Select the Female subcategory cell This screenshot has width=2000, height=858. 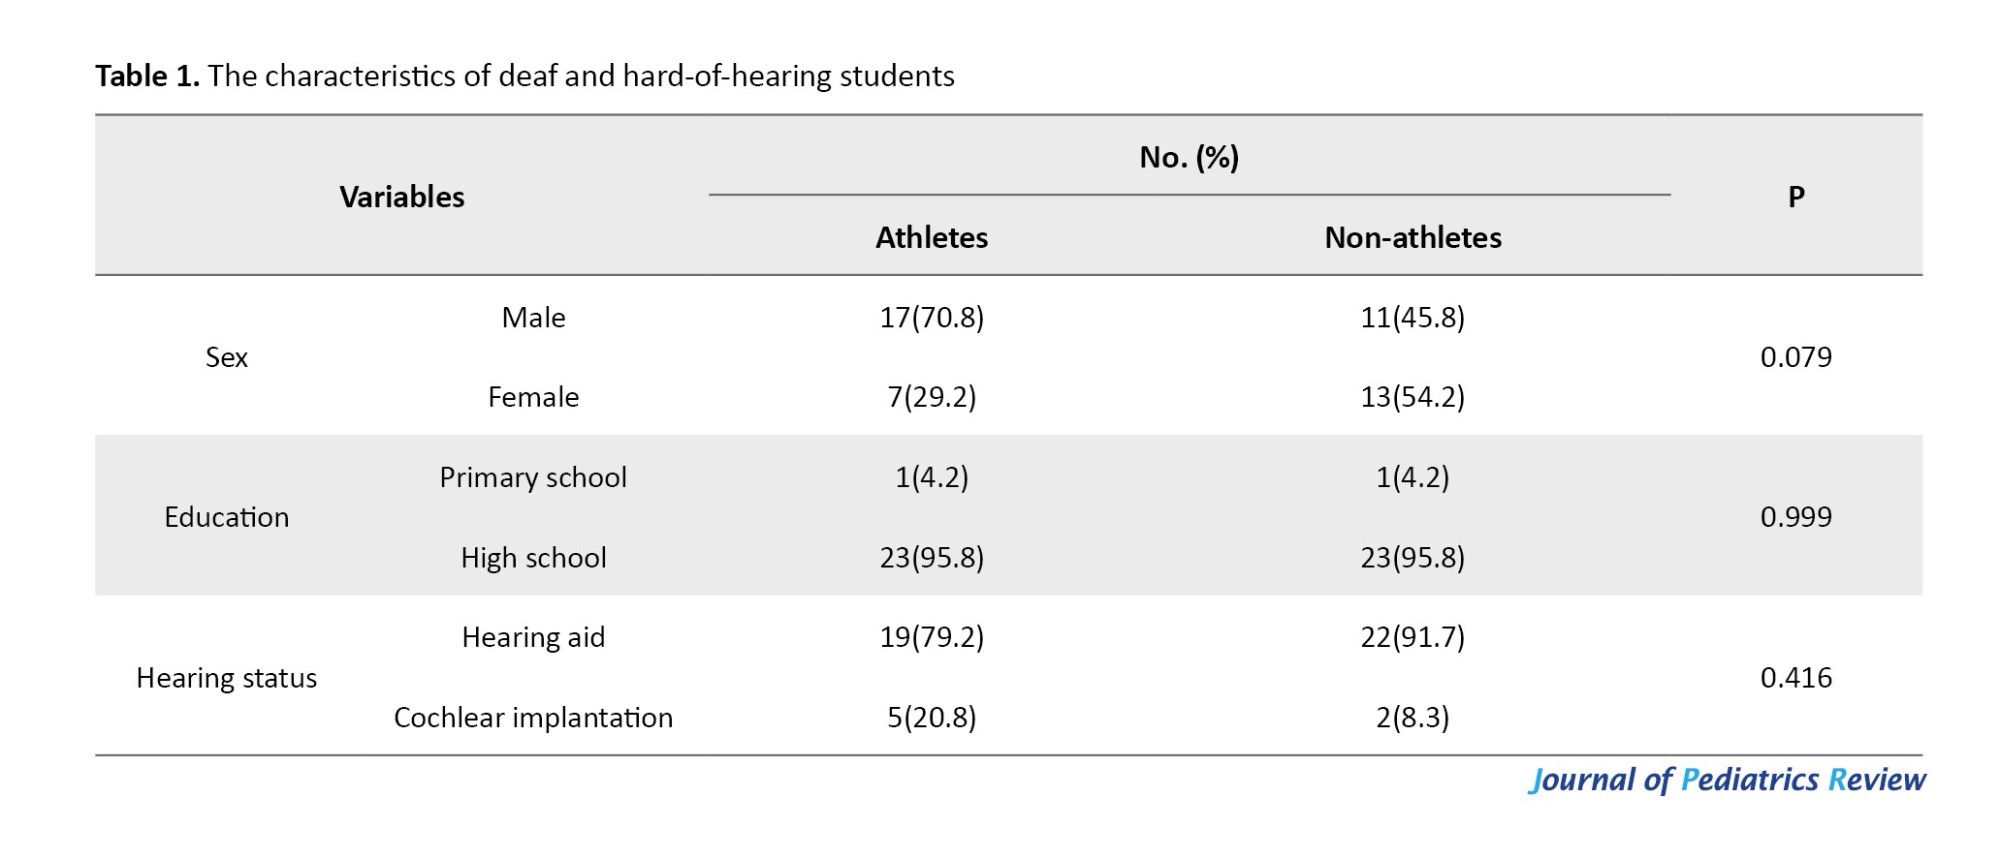(533, 397)
